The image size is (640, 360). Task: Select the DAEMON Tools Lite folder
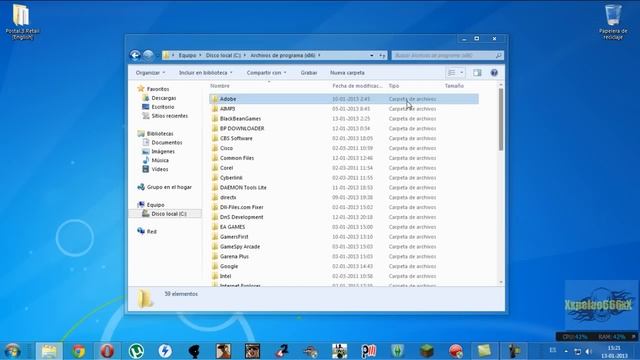pyautogui.click(x=243, y=188)
